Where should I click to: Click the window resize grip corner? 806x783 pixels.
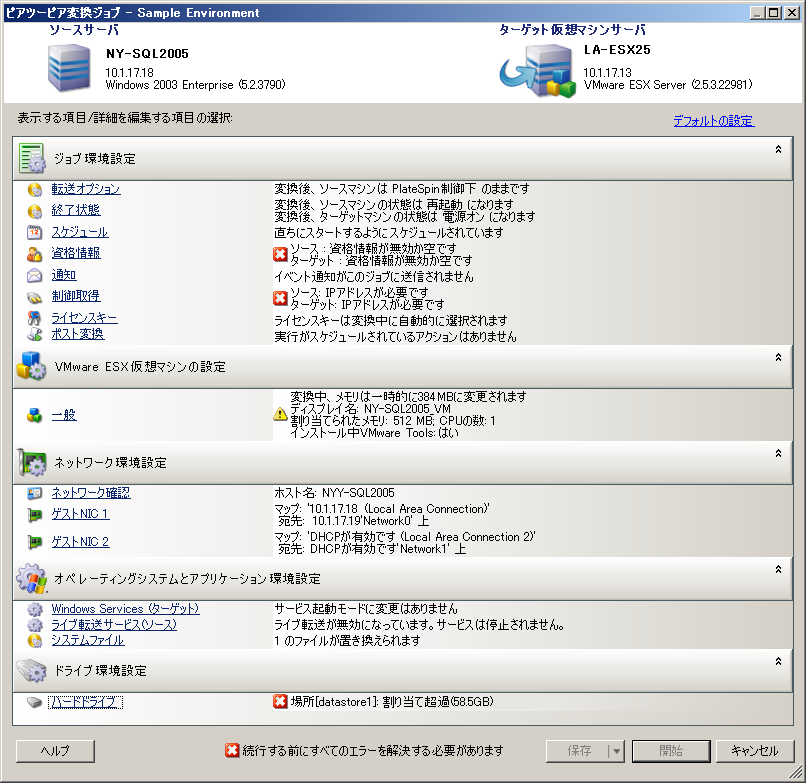click(797, 773)
